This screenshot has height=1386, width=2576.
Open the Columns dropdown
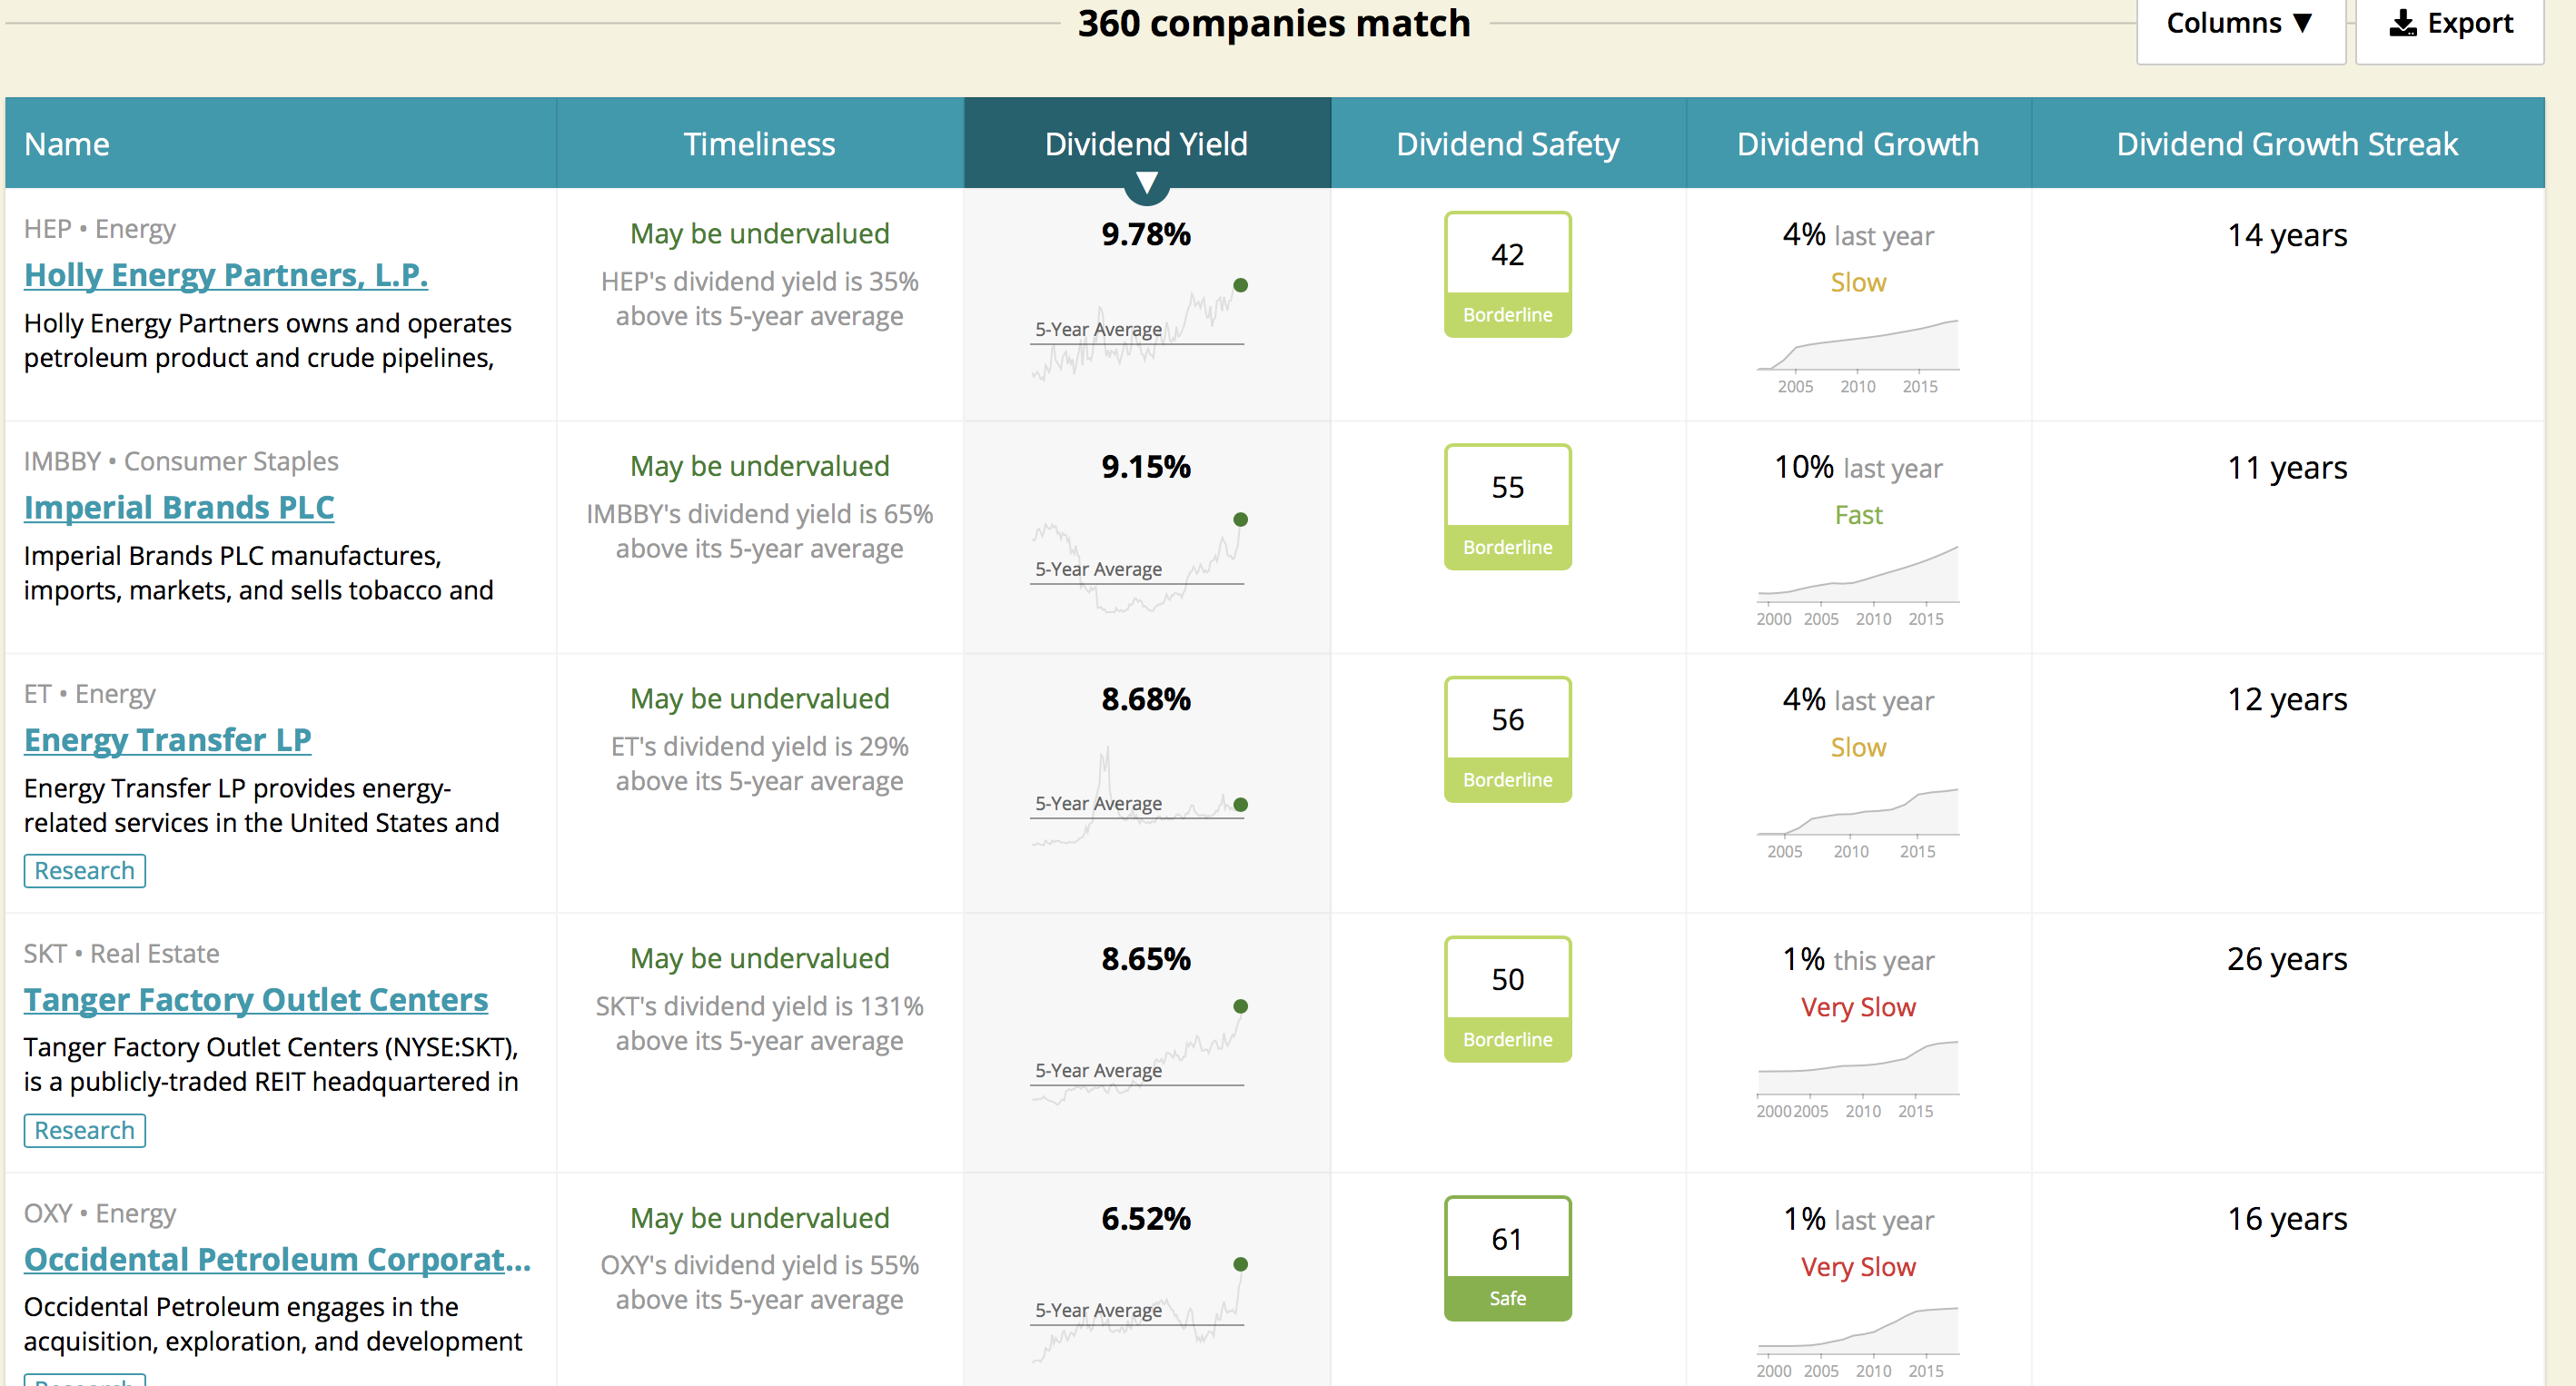click(x=2239, y=24)
